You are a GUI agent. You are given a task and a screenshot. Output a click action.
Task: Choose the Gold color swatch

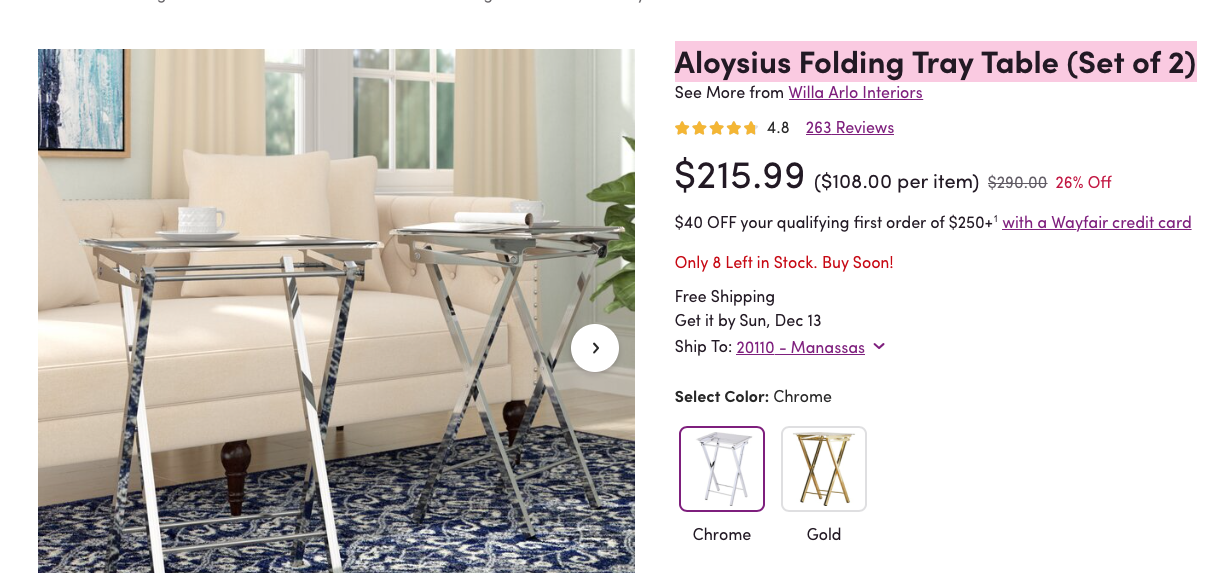pyautogui.click(x=824, y=469)
